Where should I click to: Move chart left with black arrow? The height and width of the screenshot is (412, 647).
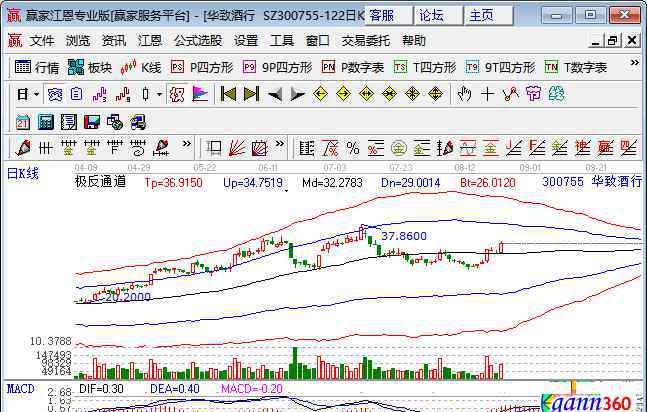[x=274, y=95]
